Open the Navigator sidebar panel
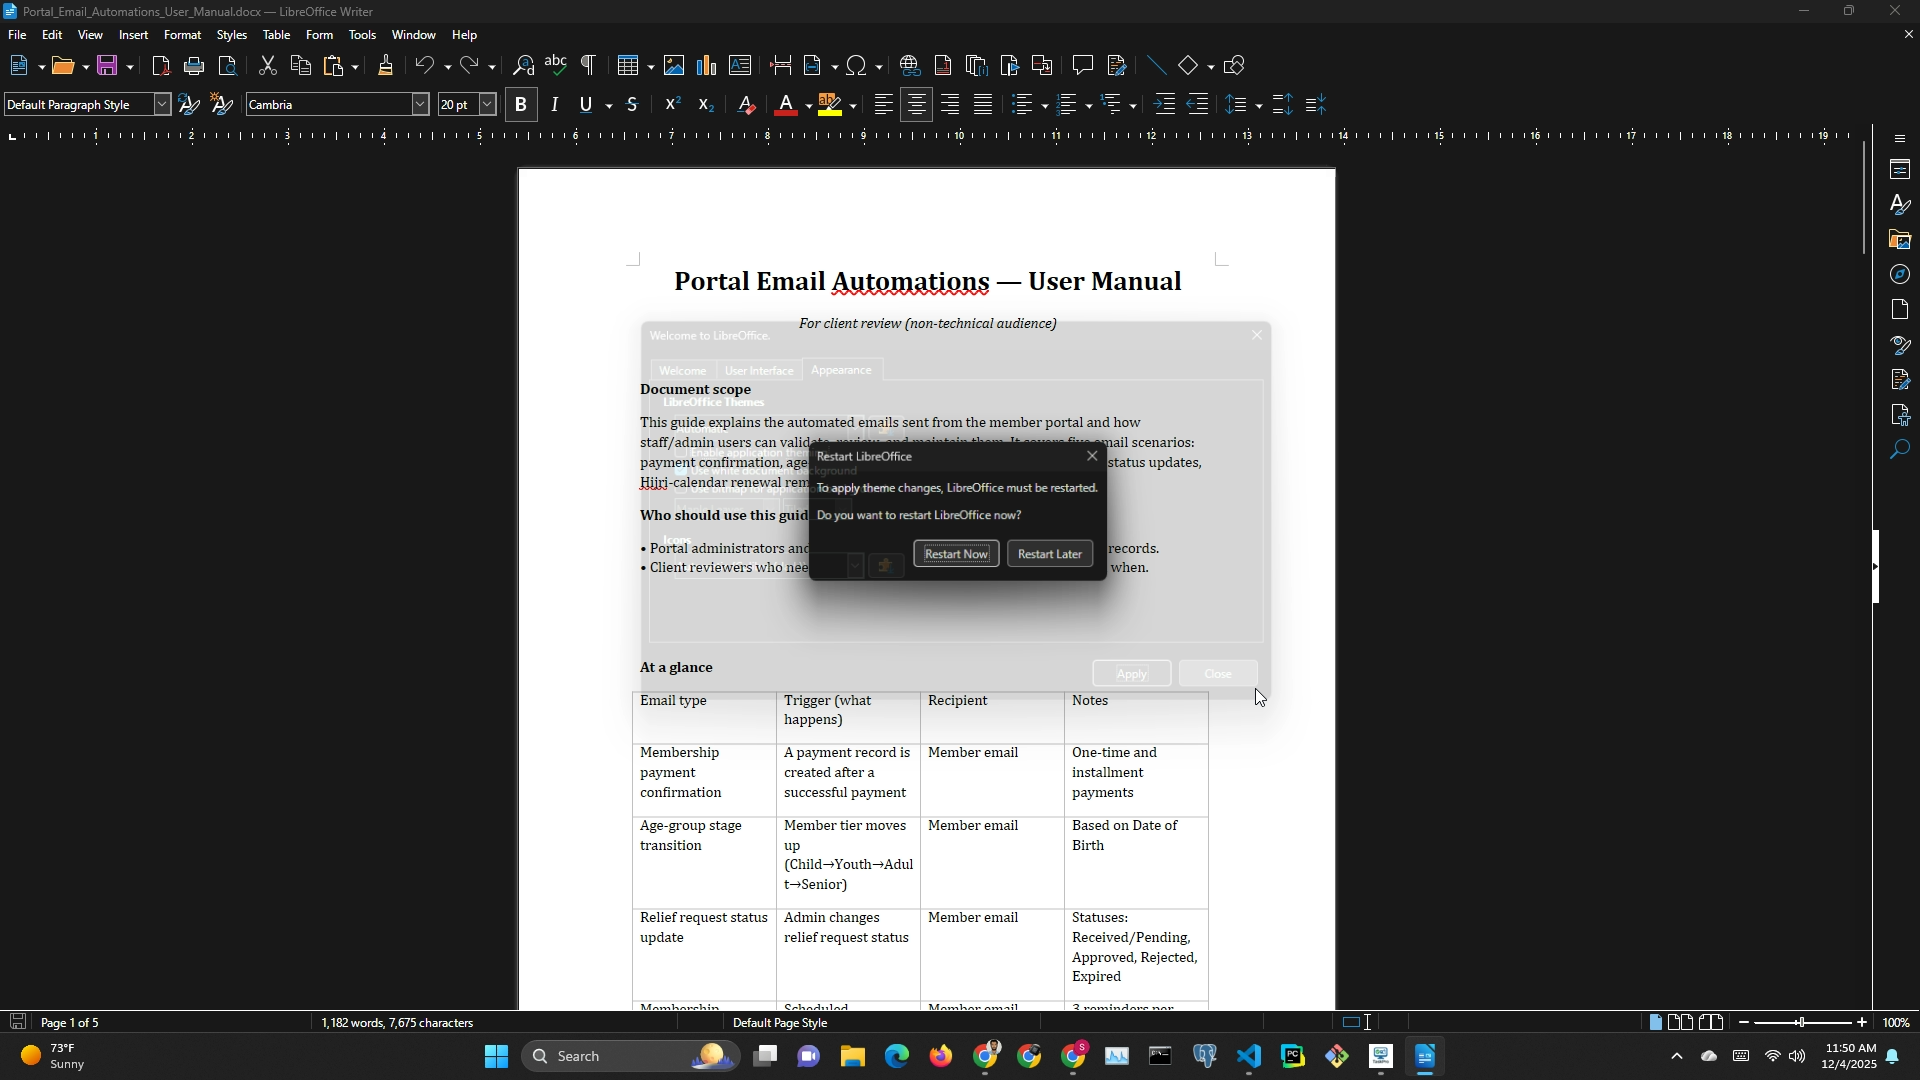The image size is (1920, 1080). pos(1900,274)
